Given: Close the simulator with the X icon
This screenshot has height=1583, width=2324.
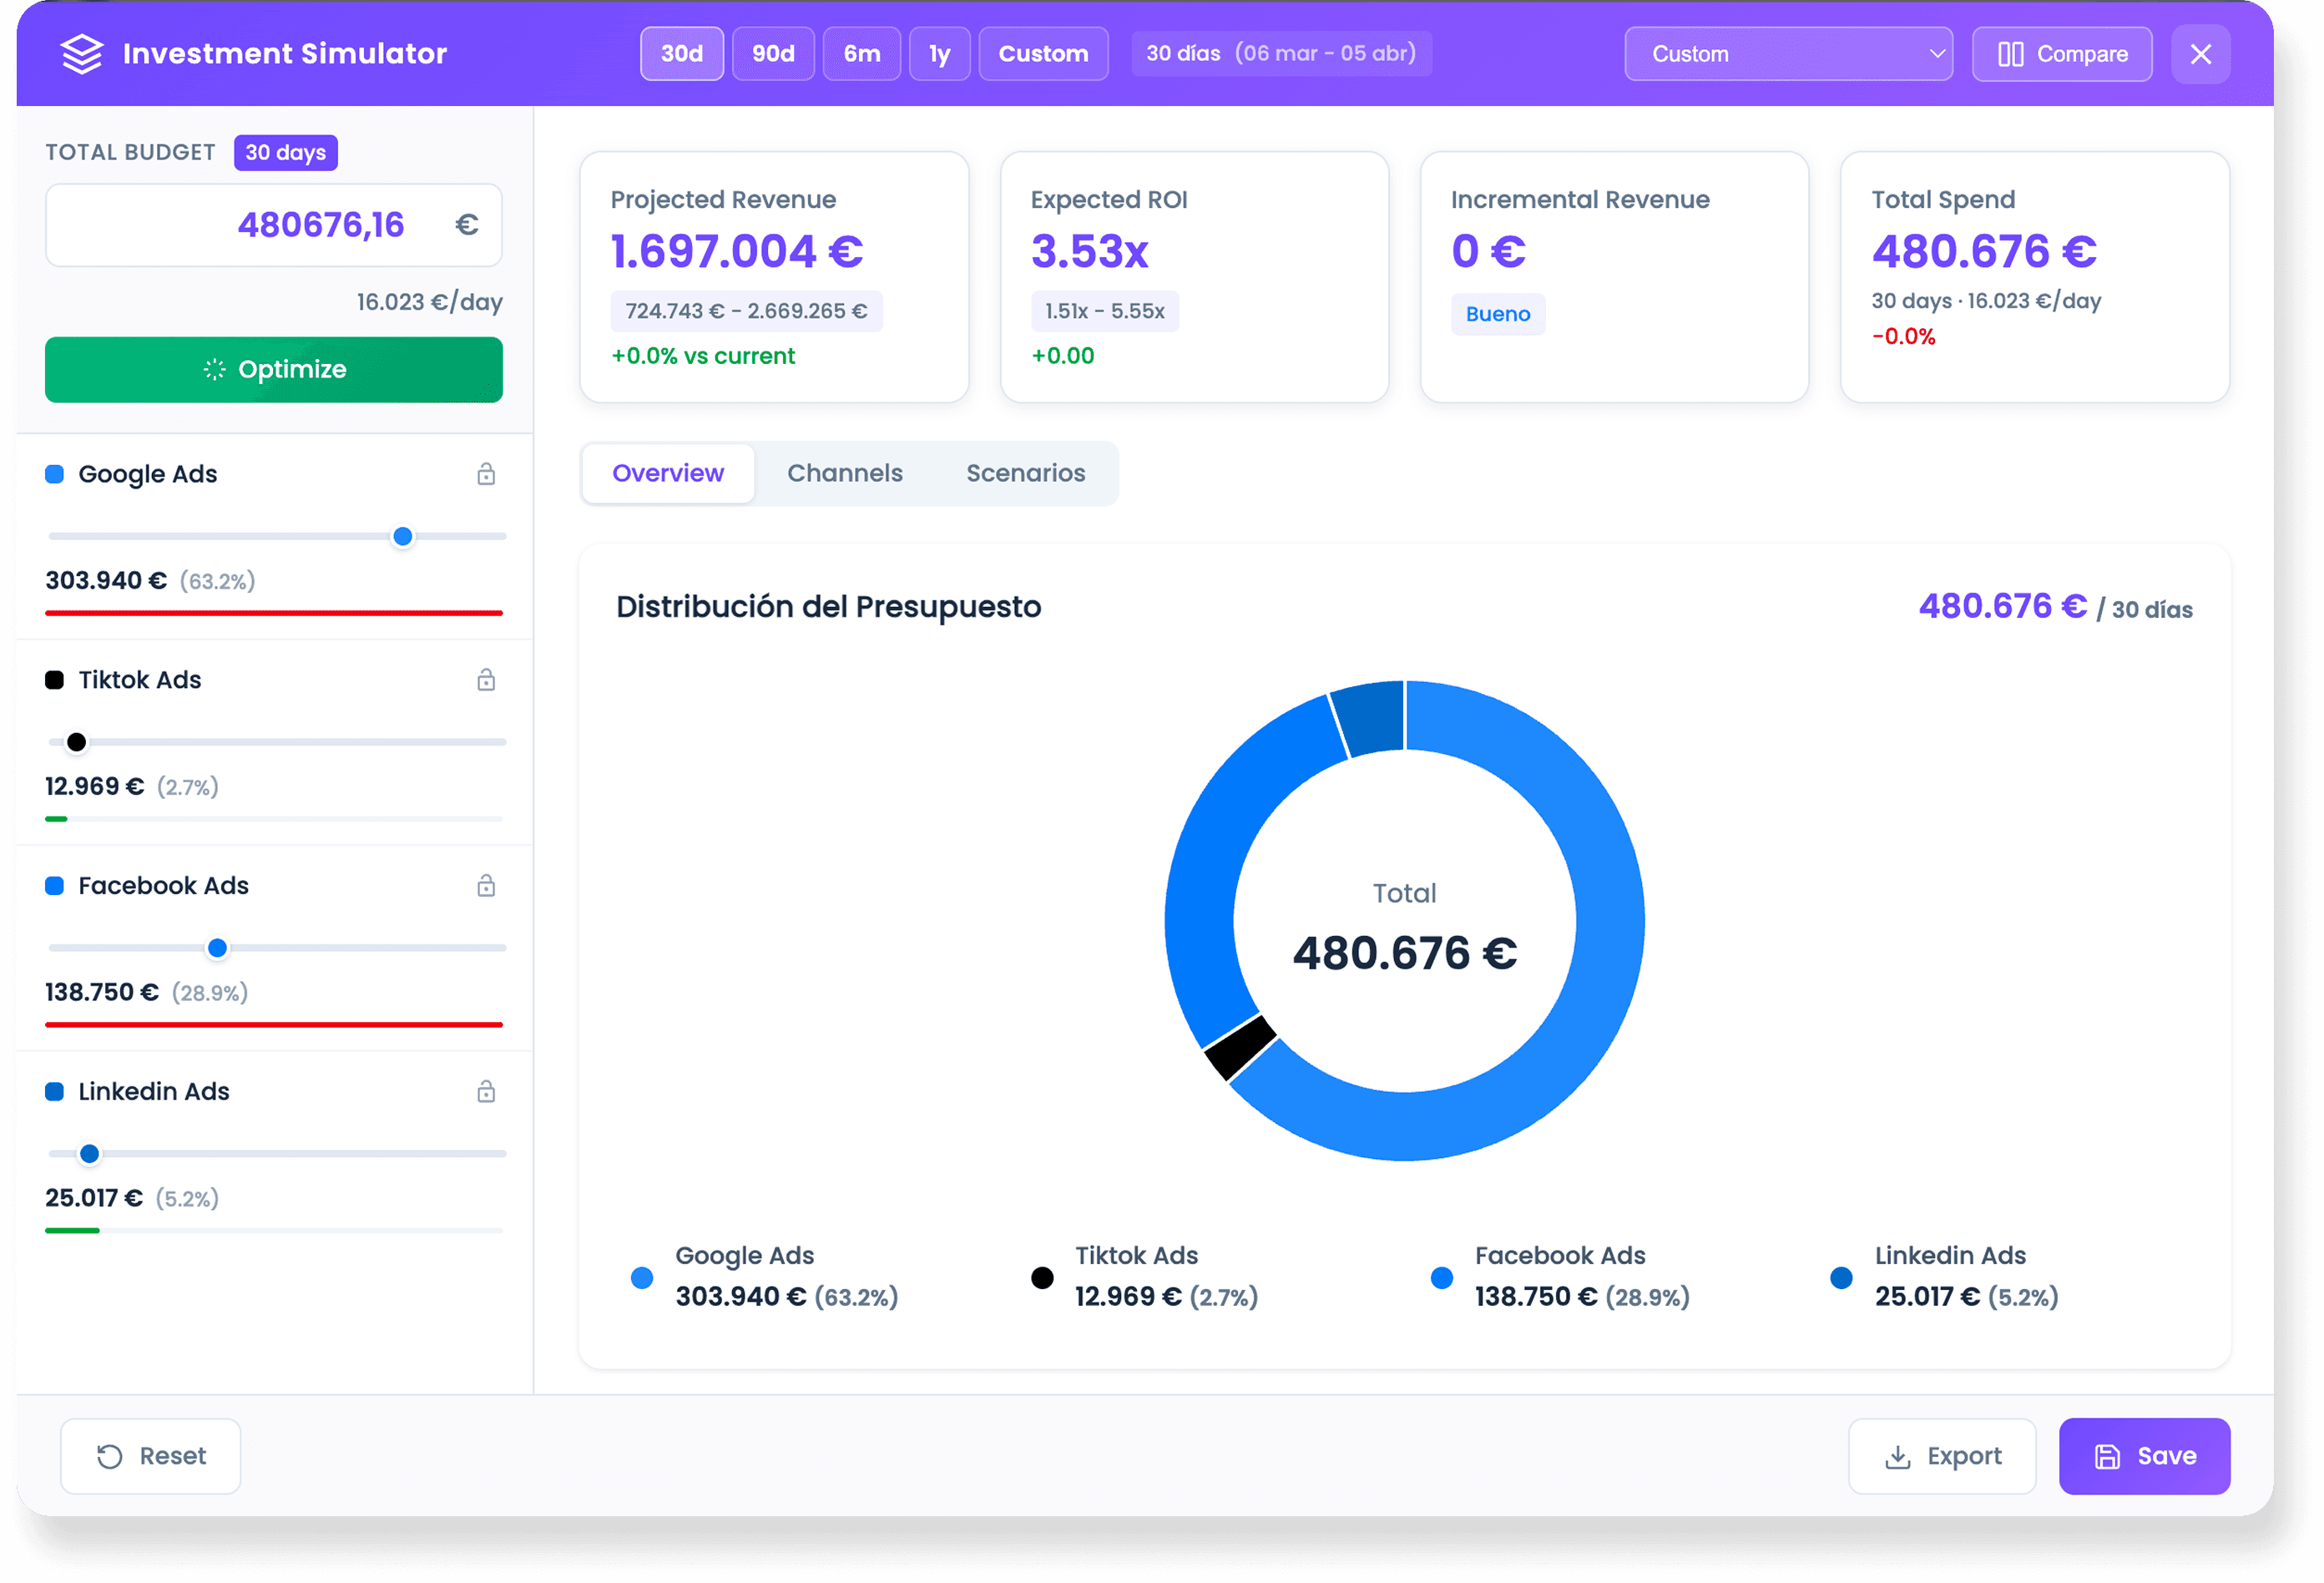Looking at the screenshot, I should [x=2200, y=54].
